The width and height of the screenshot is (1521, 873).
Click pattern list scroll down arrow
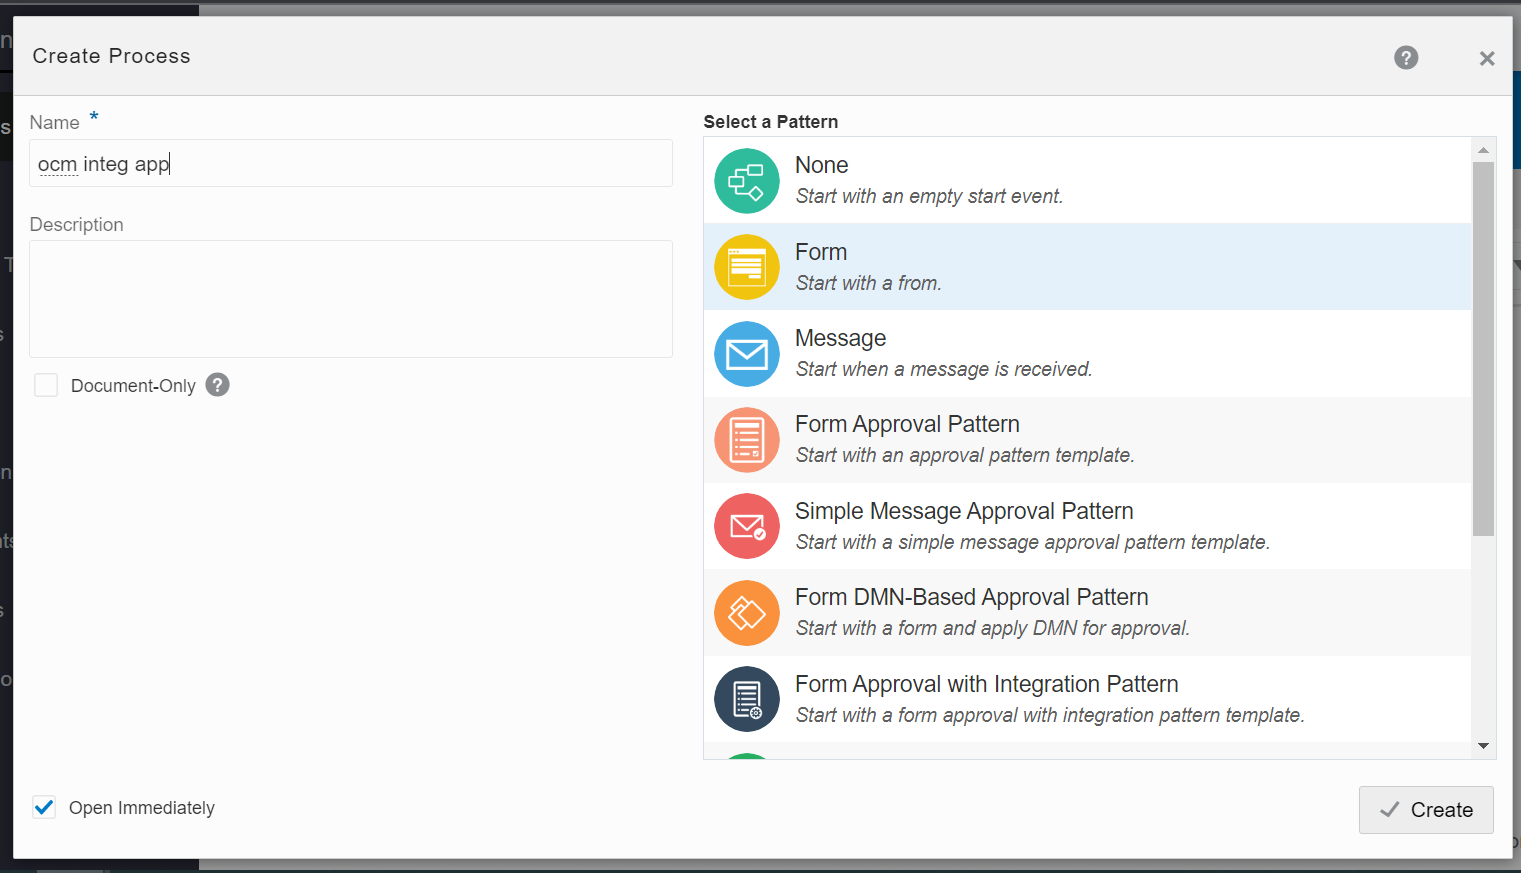[1483, 746]
